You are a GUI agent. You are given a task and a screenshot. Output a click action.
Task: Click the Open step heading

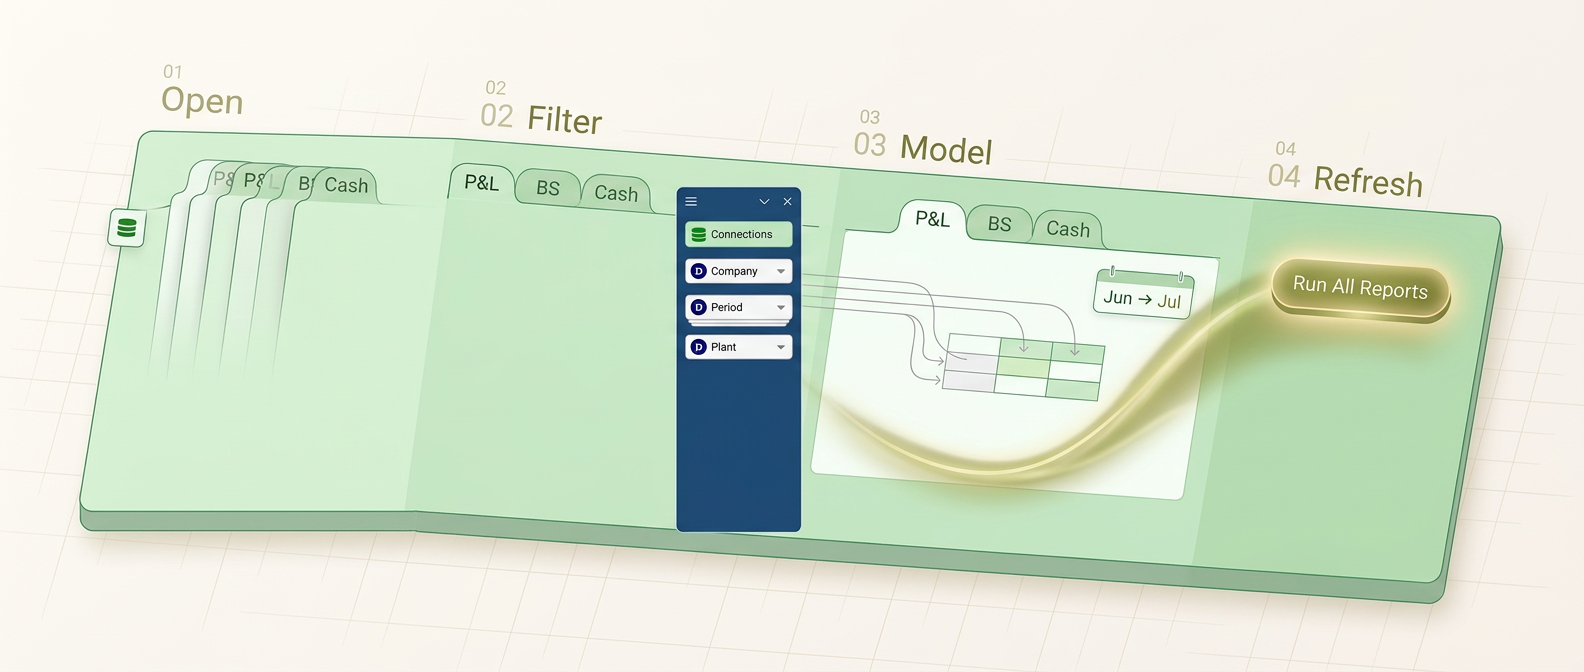[202, 101]
